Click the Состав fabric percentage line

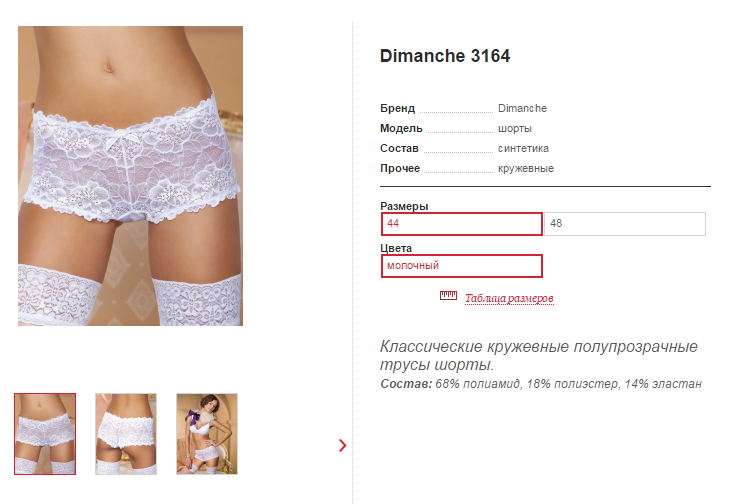coord(541,384)
